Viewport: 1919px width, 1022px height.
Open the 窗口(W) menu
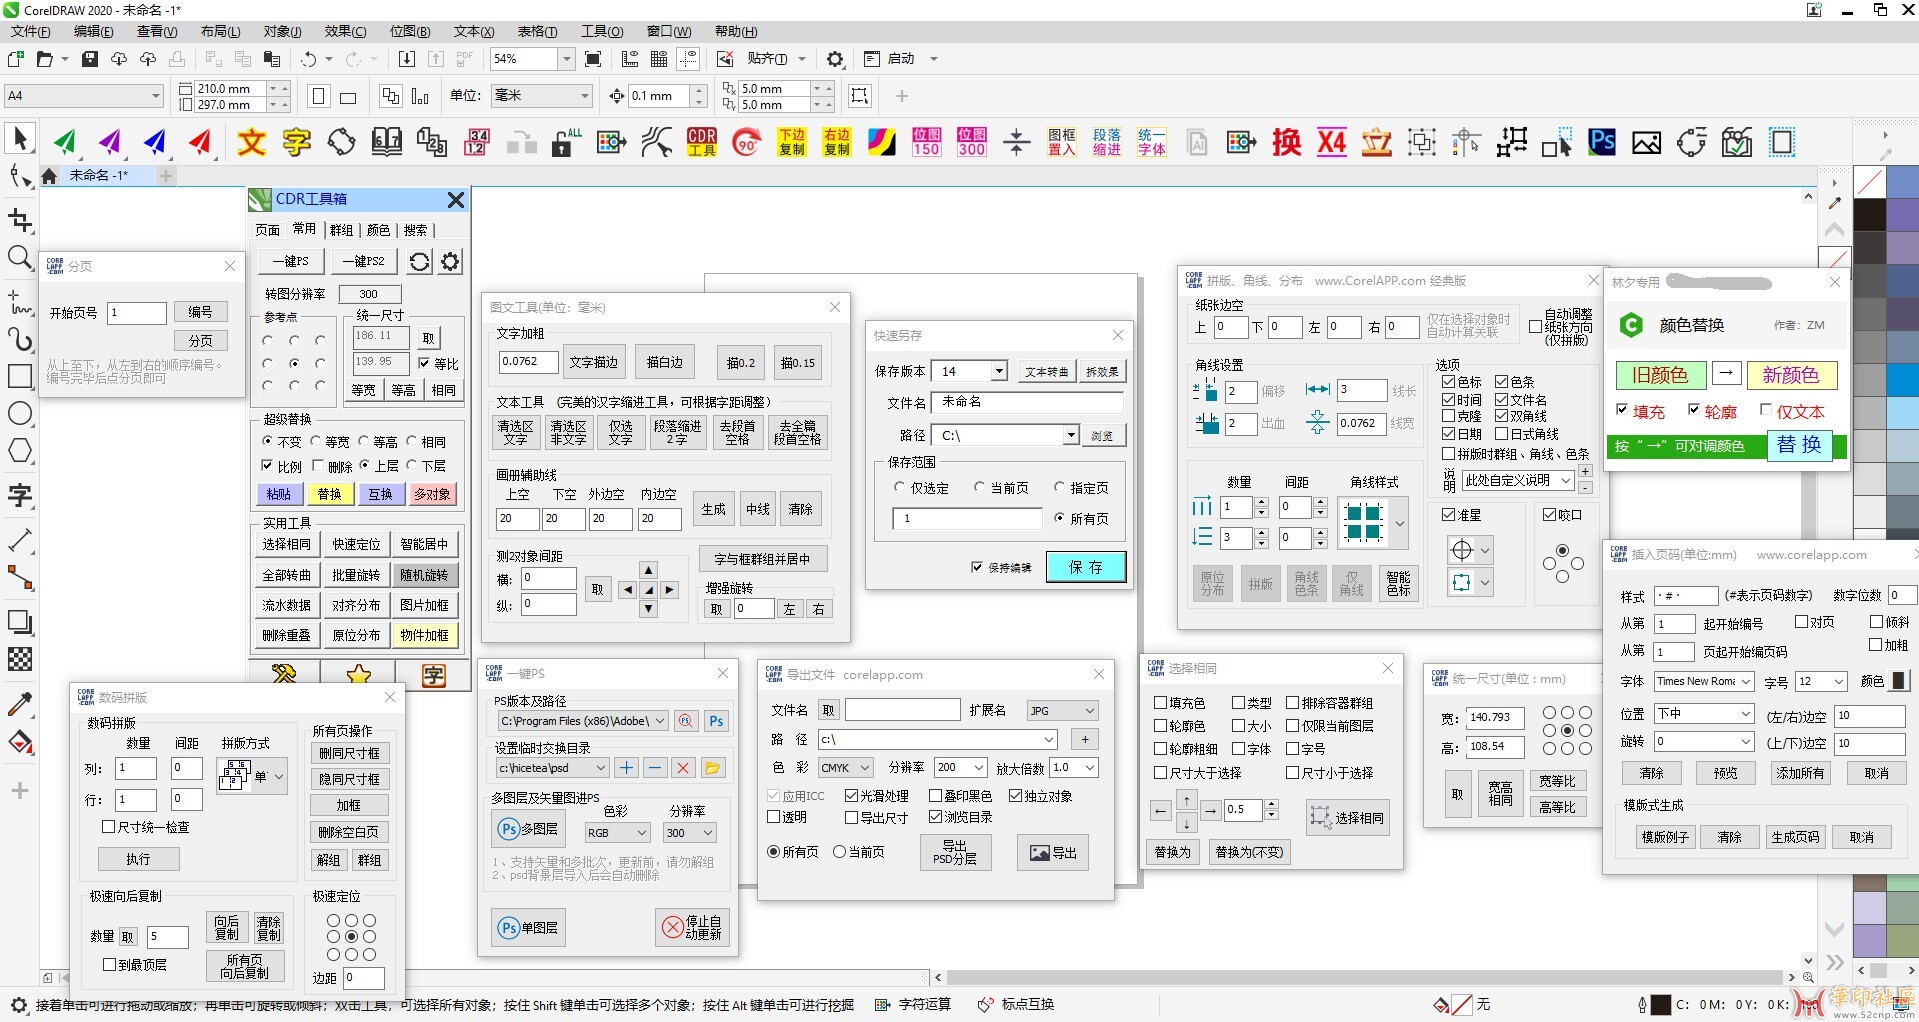click(x=669, y=31)
